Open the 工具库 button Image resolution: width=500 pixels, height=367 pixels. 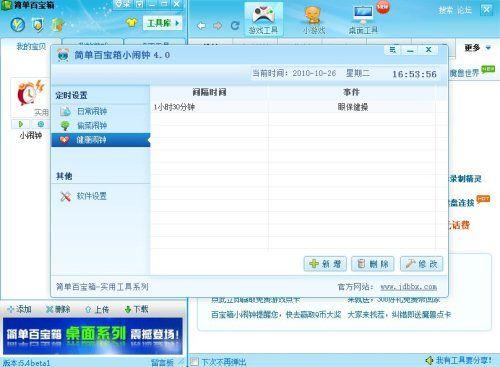(x=163, y=23)
